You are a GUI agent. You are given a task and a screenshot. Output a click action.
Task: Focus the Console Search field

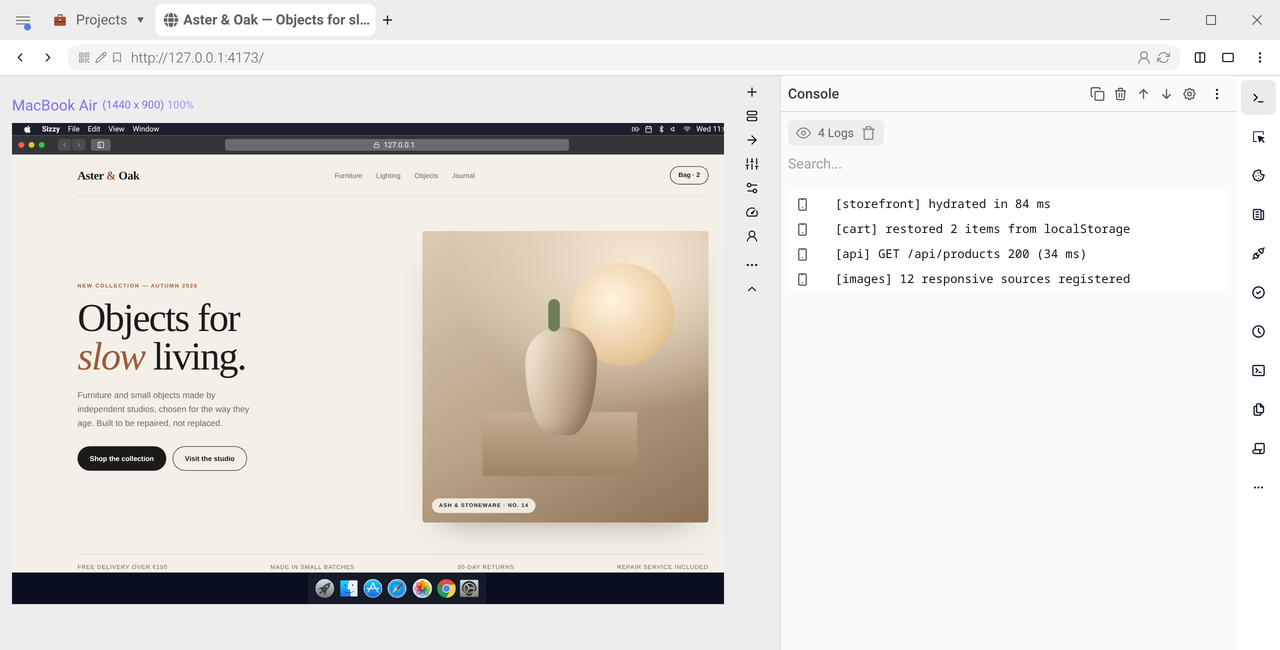coord(1008,164)
